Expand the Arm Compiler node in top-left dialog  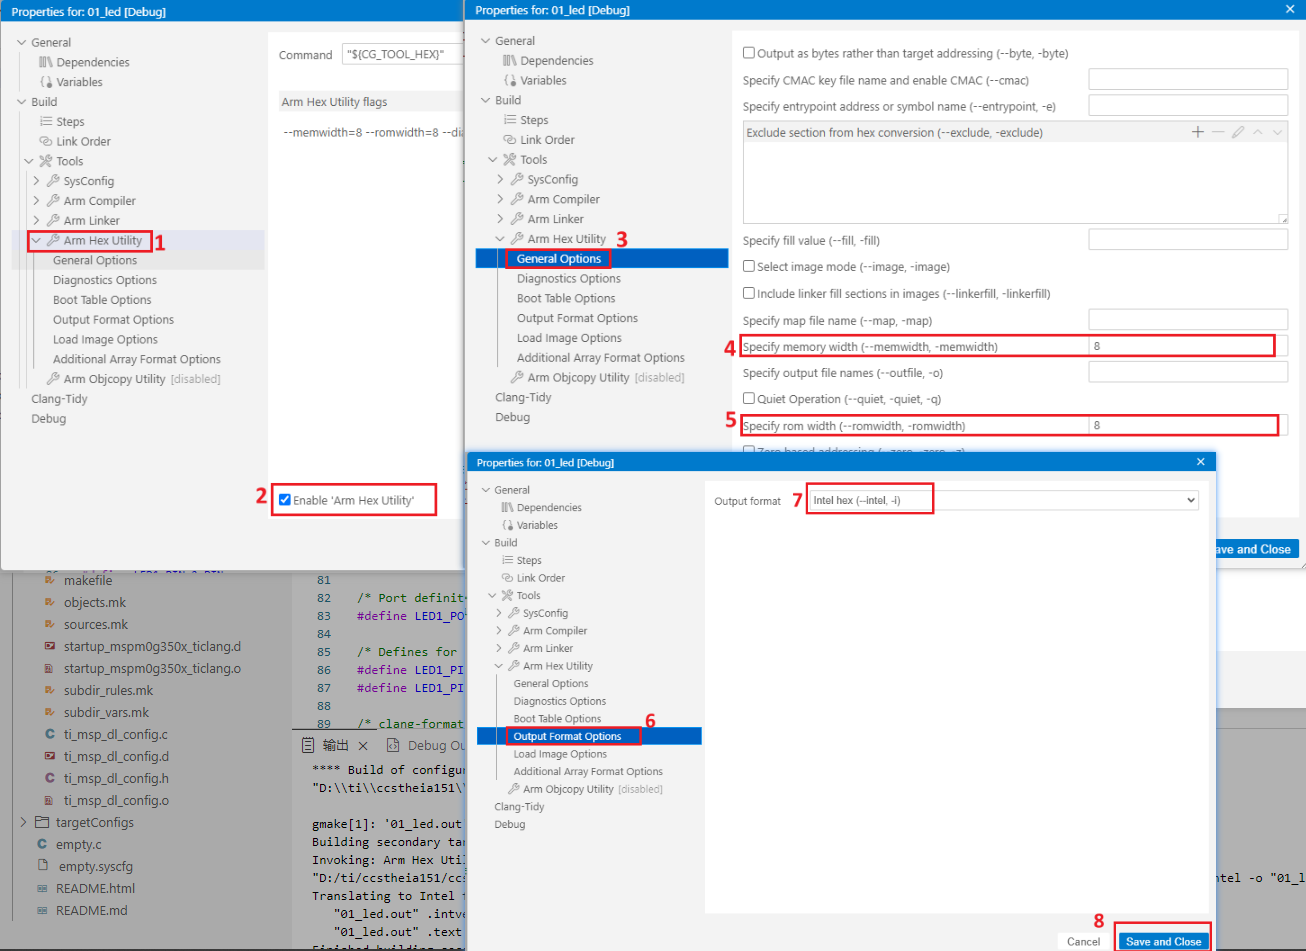point(37,201)
